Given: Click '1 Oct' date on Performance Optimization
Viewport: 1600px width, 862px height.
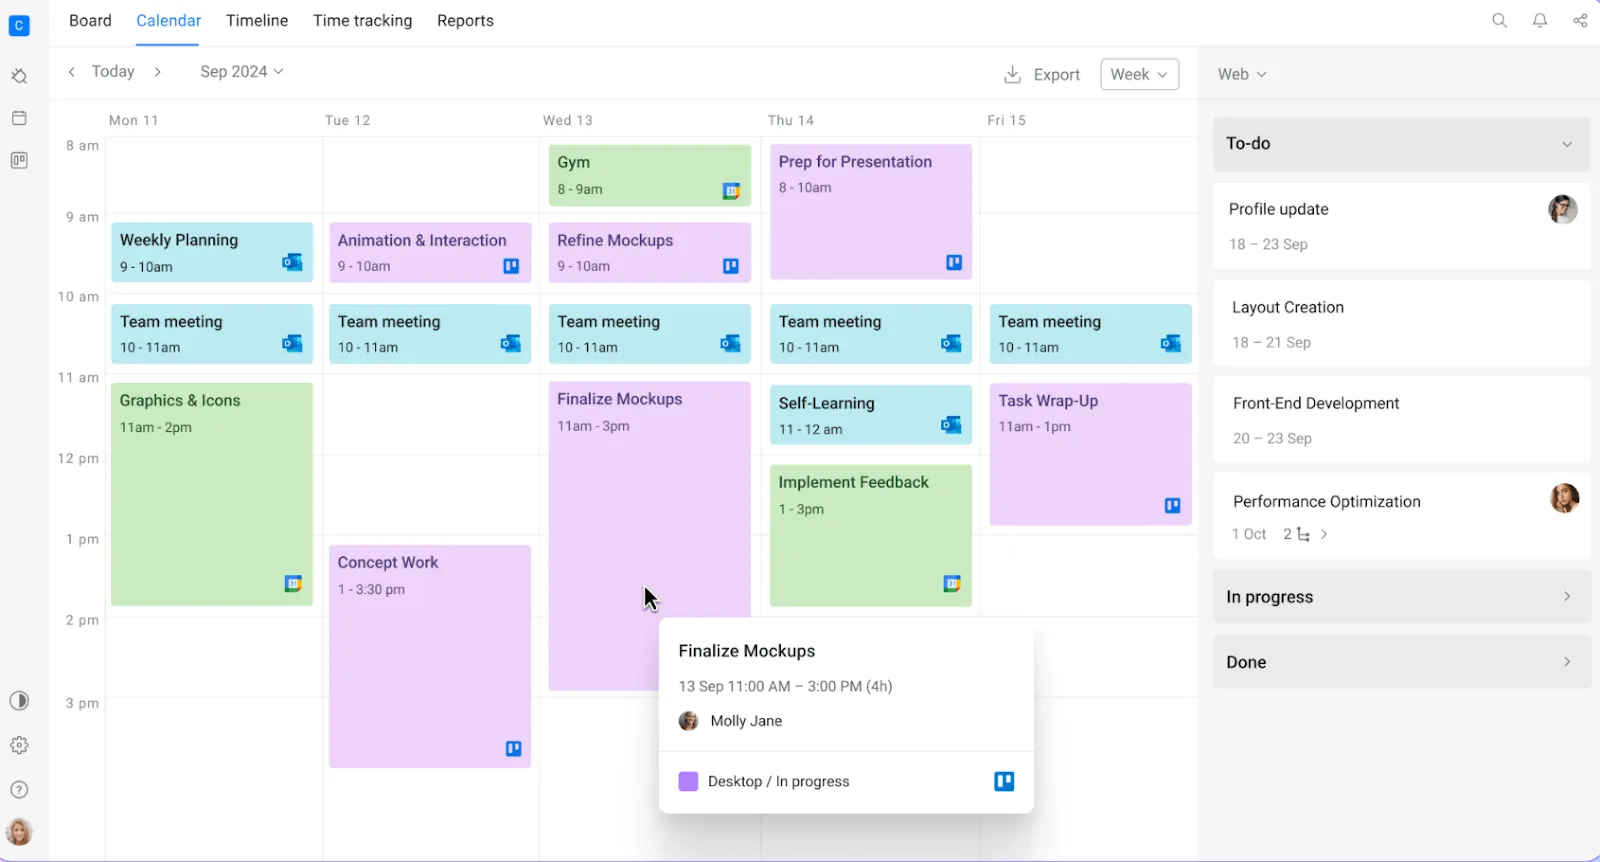Looking at the screenshot, I should (x=1249, y=535).
